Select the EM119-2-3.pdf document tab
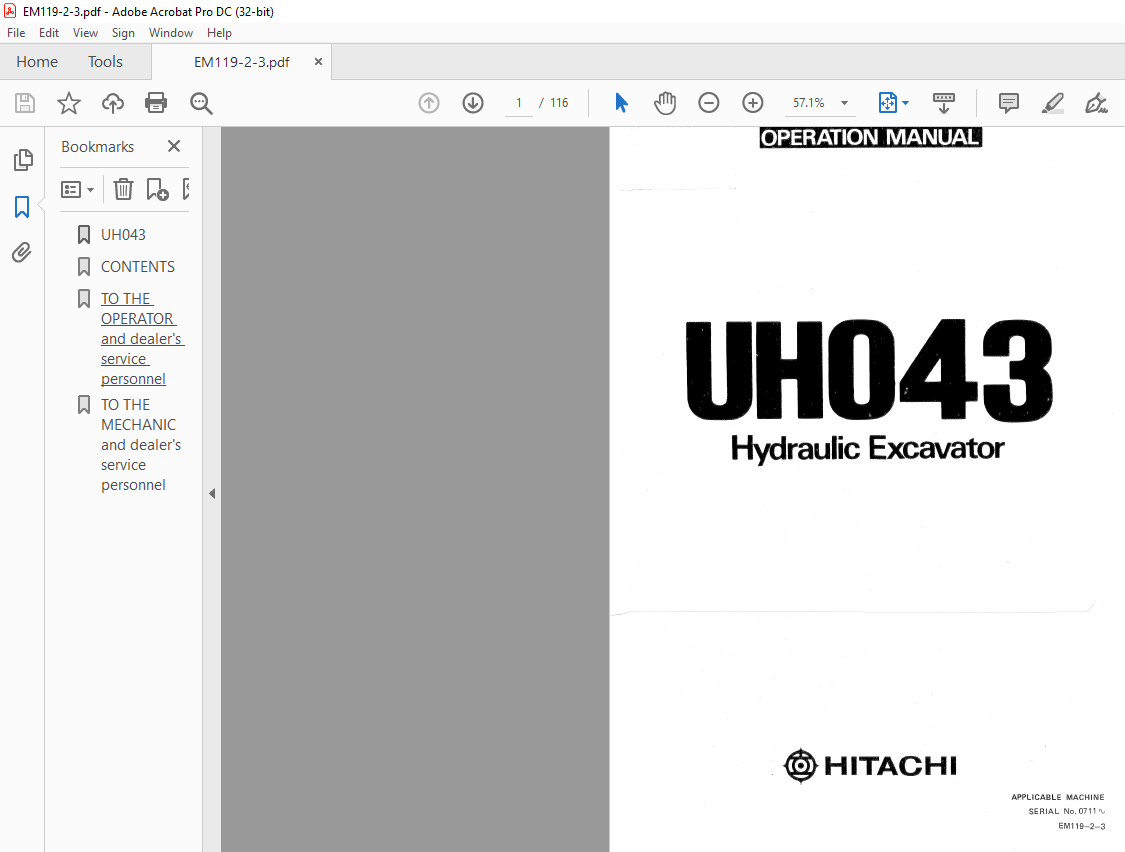Image resolution: width=1125 pixels, height=852 pixels. click(242, 62)
